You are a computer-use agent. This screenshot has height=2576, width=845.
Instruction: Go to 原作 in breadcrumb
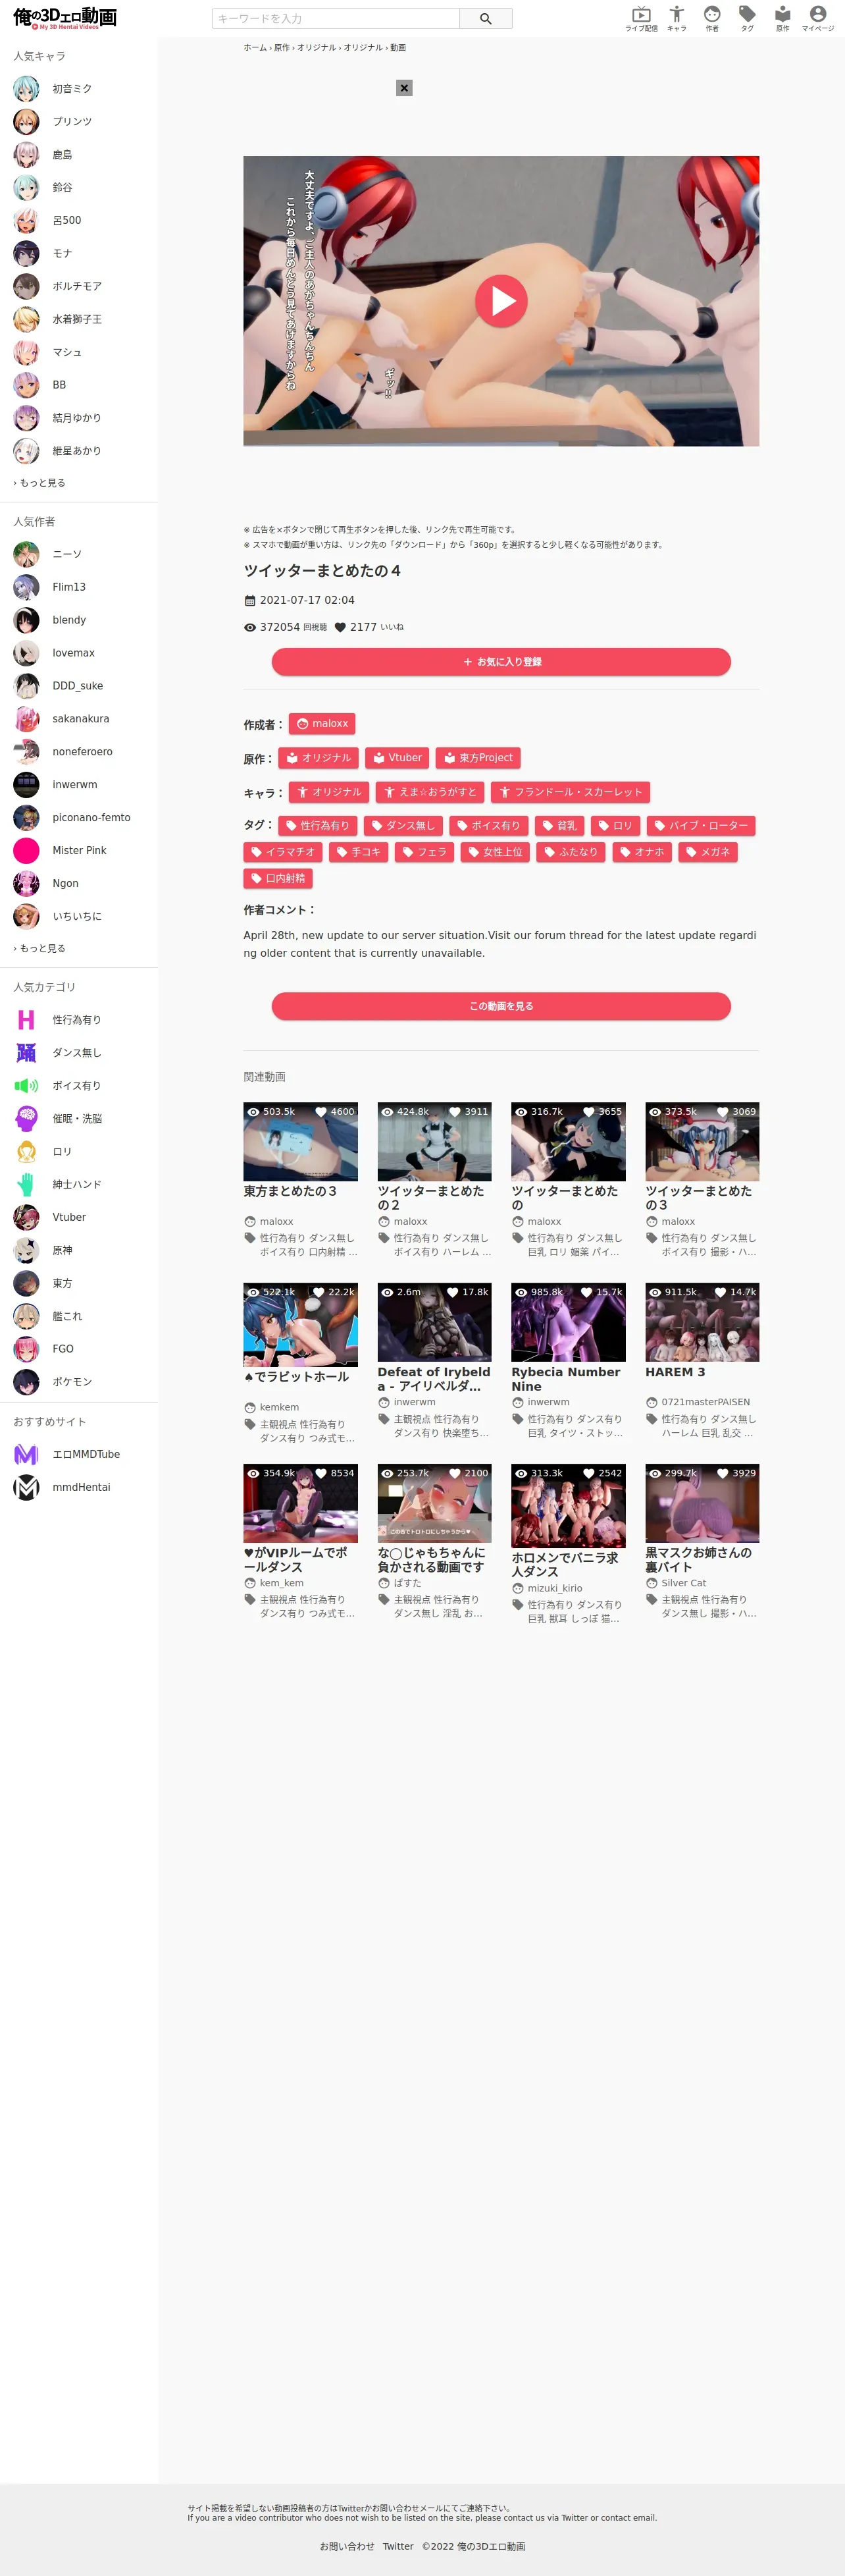[282, 47]
